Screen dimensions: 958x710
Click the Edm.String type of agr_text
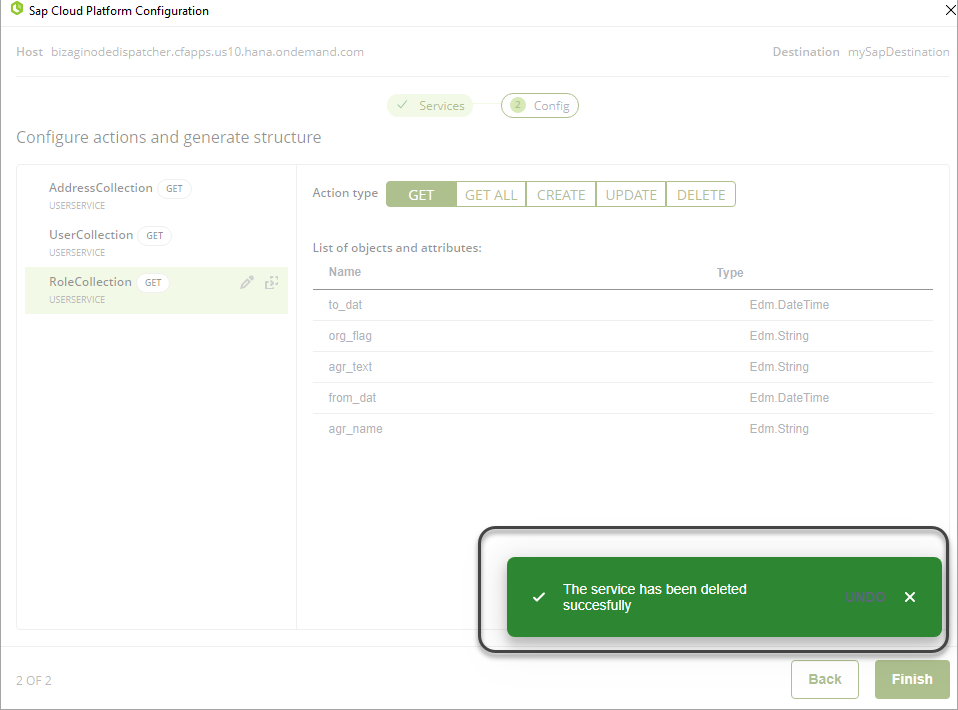[779, 367]
